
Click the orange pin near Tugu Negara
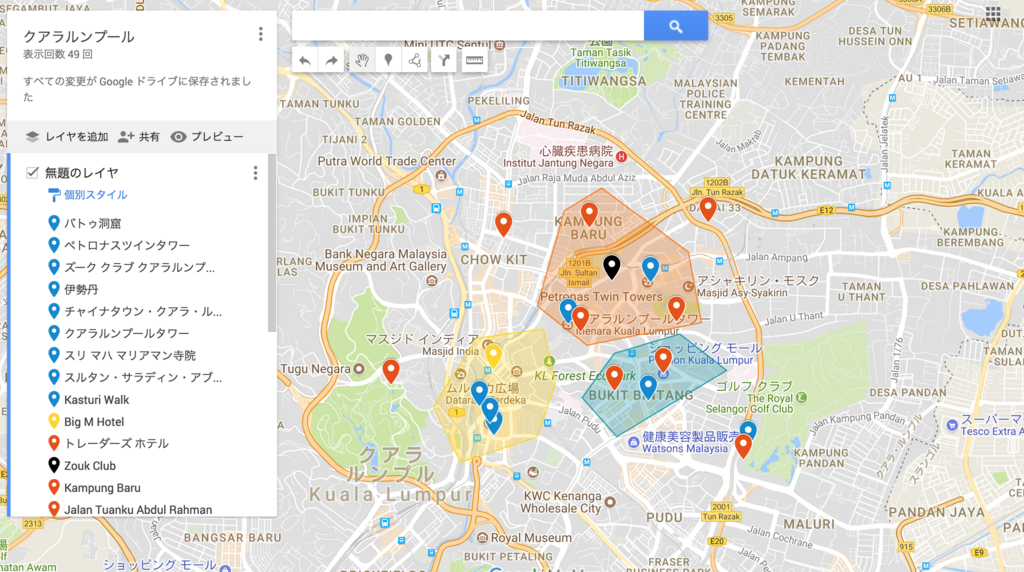(391, 370)
